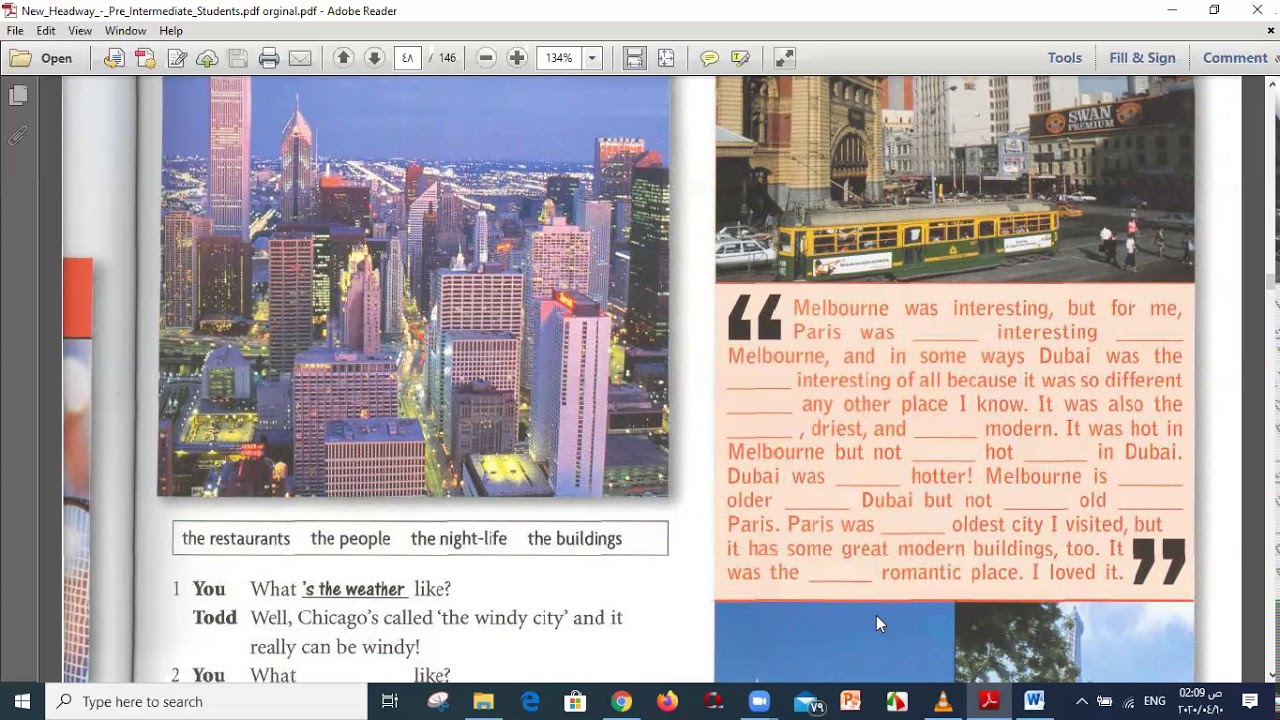This screenshot has height=720, width=1280.
Task: Click the 134% zoom value field
Action: click(x=560, y=58)
